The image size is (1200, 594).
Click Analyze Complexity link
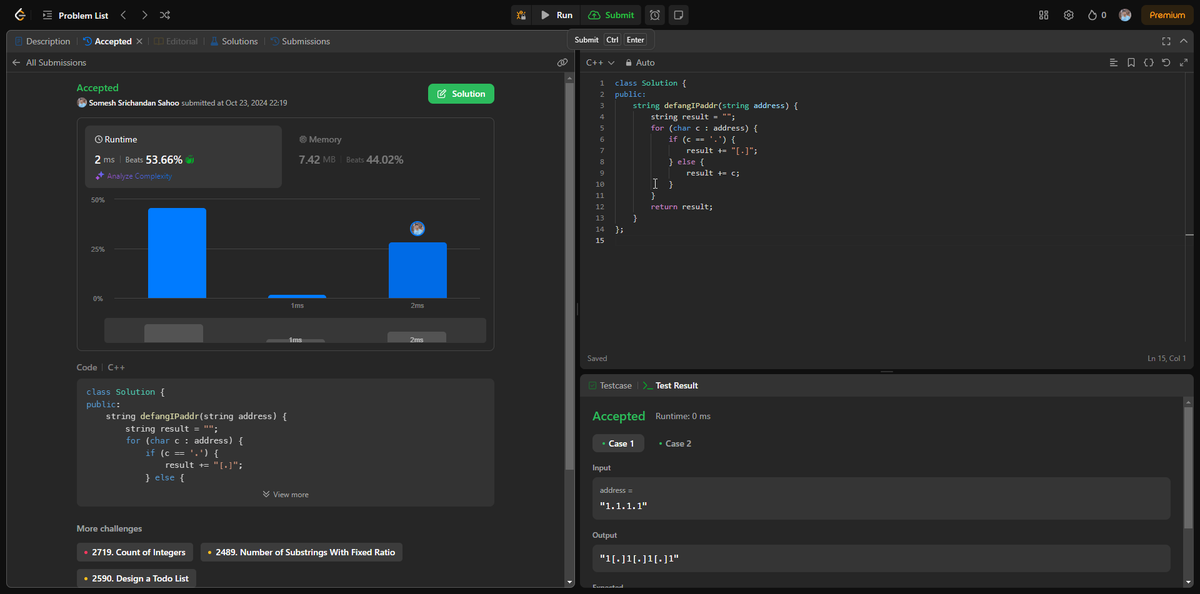coord(133,176)
